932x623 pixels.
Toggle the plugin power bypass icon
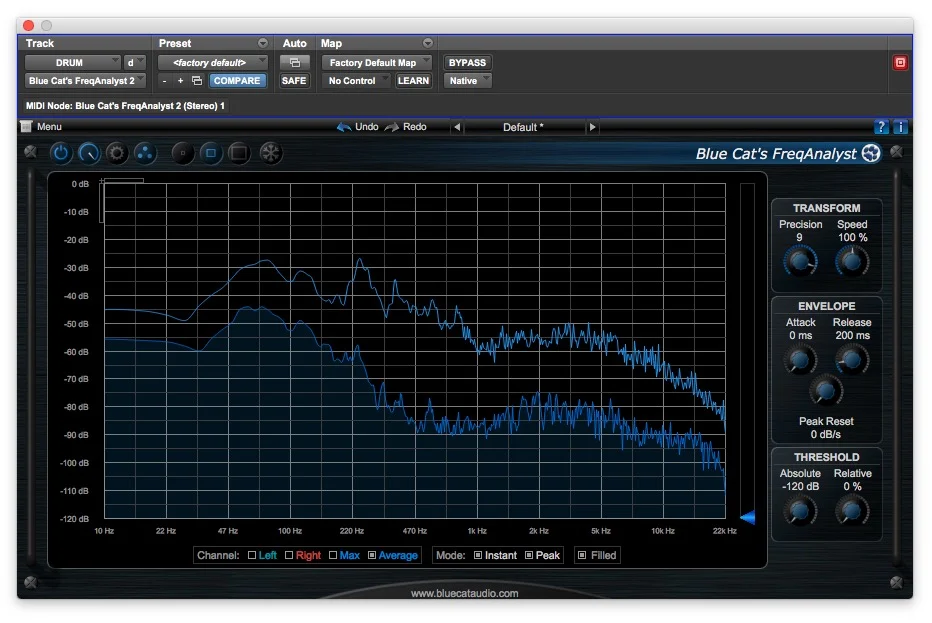point(60,153)
